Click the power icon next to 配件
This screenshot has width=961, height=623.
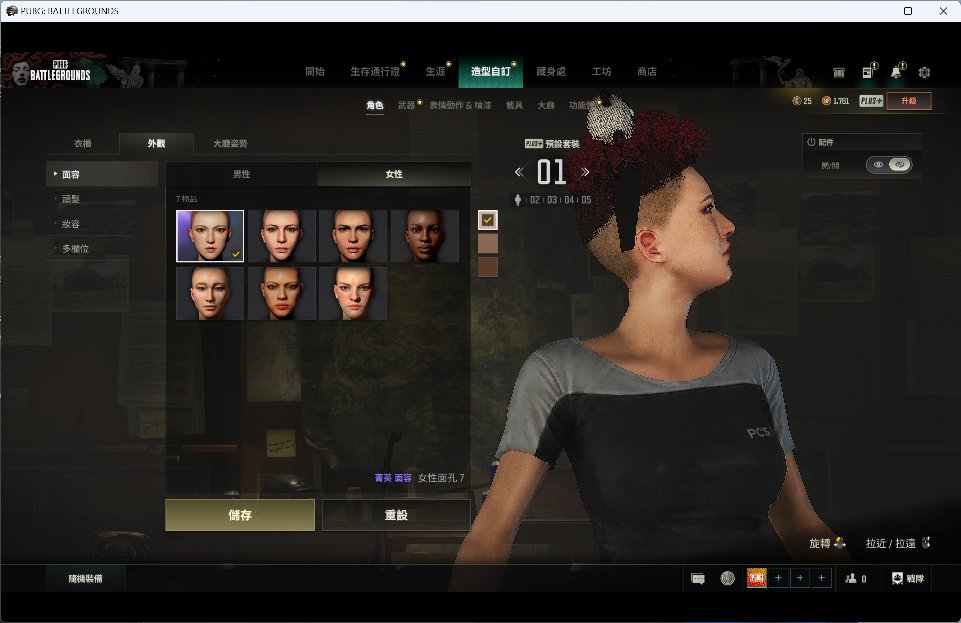[x=811, y=142]
